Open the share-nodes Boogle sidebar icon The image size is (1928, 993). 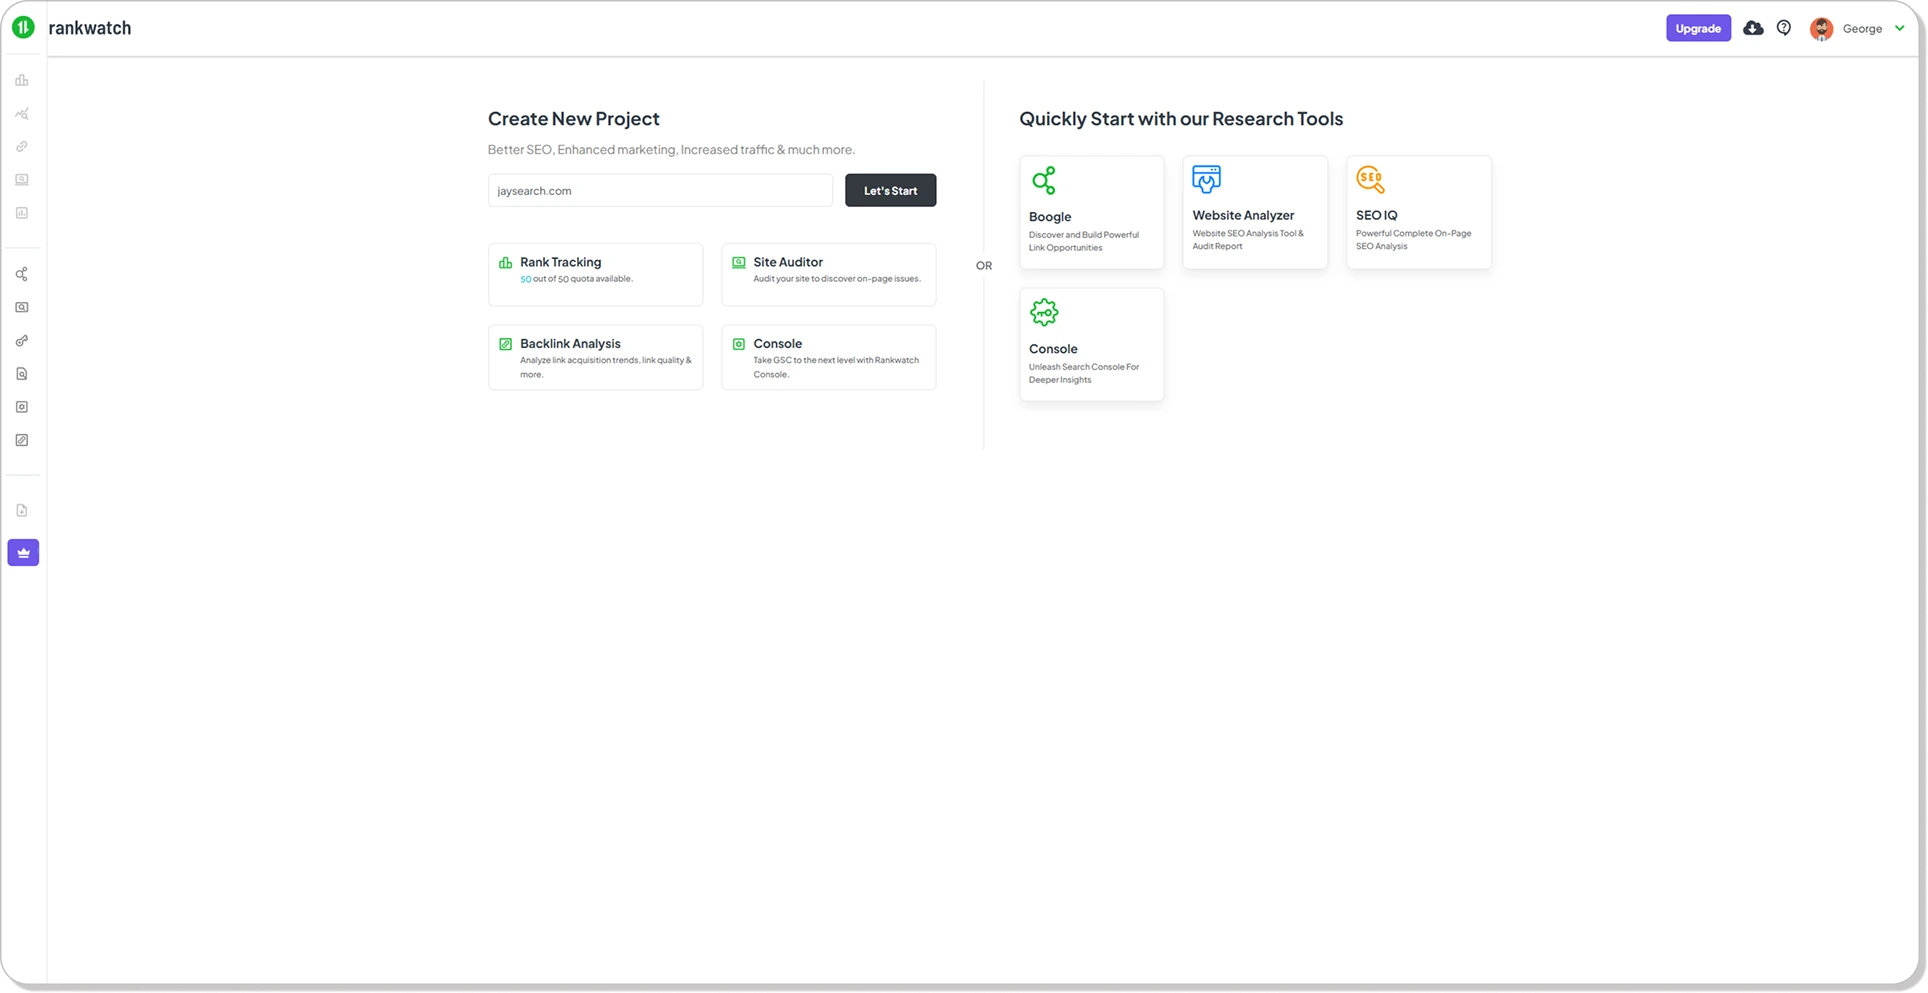[22, 274]
